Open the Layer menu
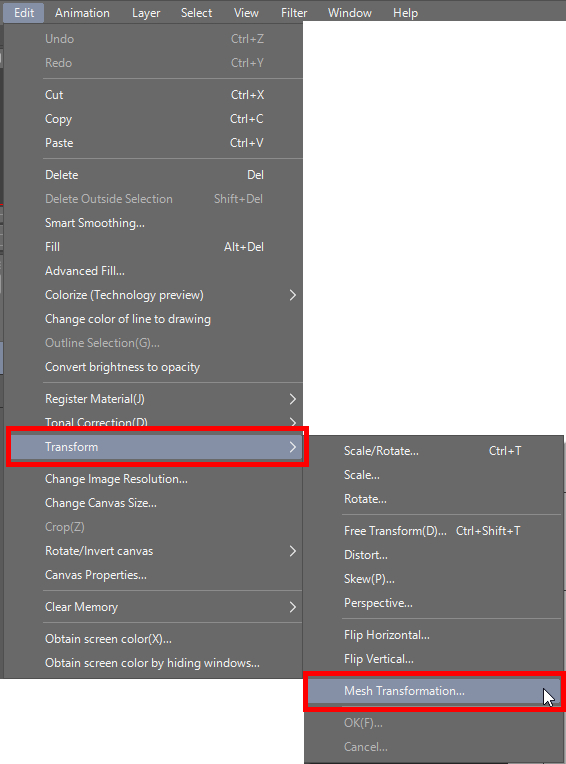The image size is (566, 764). coord(146,13)
